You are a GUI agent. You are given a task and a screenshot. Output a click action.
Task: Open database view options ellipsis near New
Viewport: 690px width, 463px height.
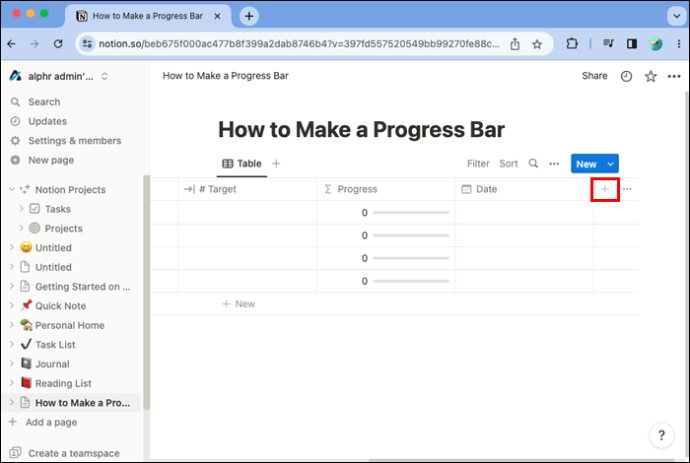(x=554, y=164)
